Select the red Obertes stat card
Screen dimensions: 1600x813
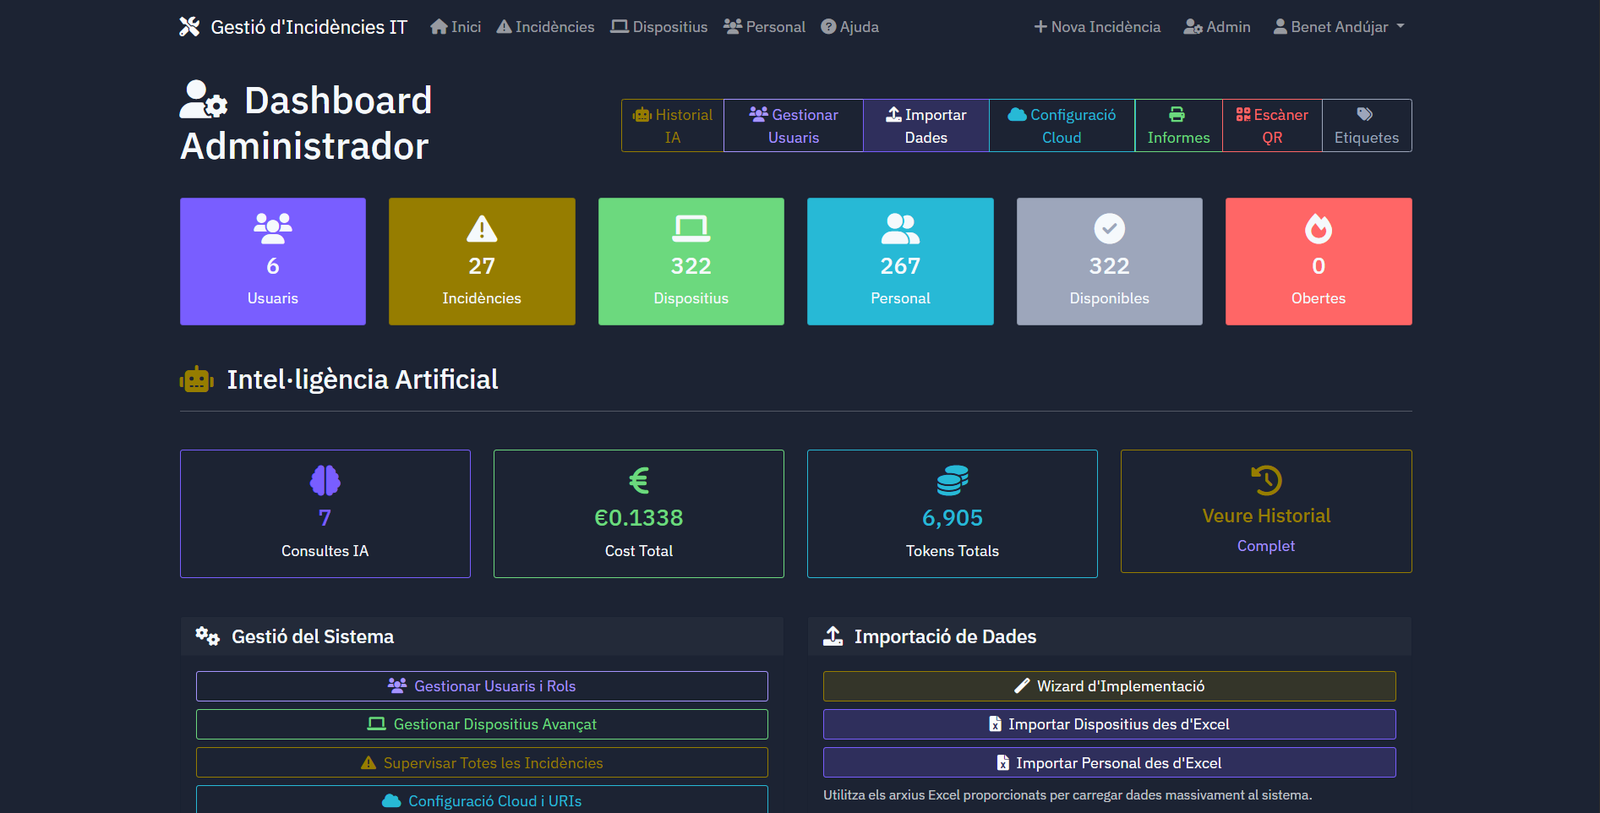coord(1318,261)
